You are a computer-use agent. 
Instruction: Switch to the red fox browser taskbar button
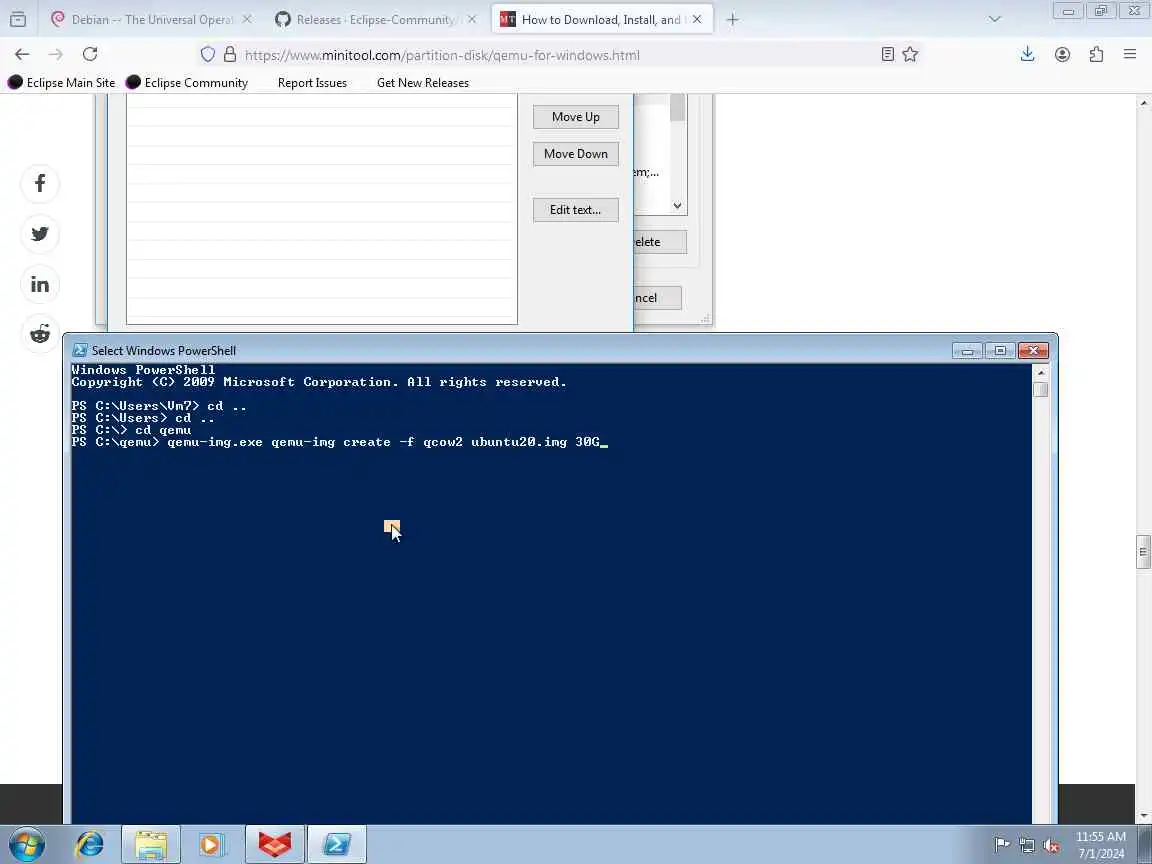(x=275, y=844)
